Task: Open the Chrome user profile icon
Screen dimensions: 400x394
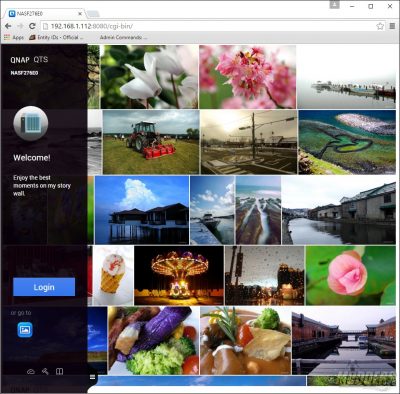Action: (x=335, y=4)
